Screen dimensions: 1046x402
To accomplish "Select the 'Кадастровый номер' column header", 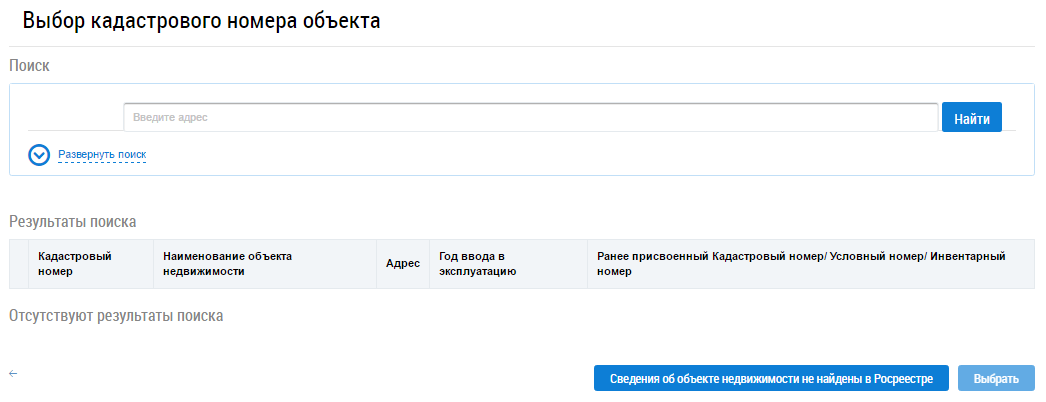I will tap(75, 264).
